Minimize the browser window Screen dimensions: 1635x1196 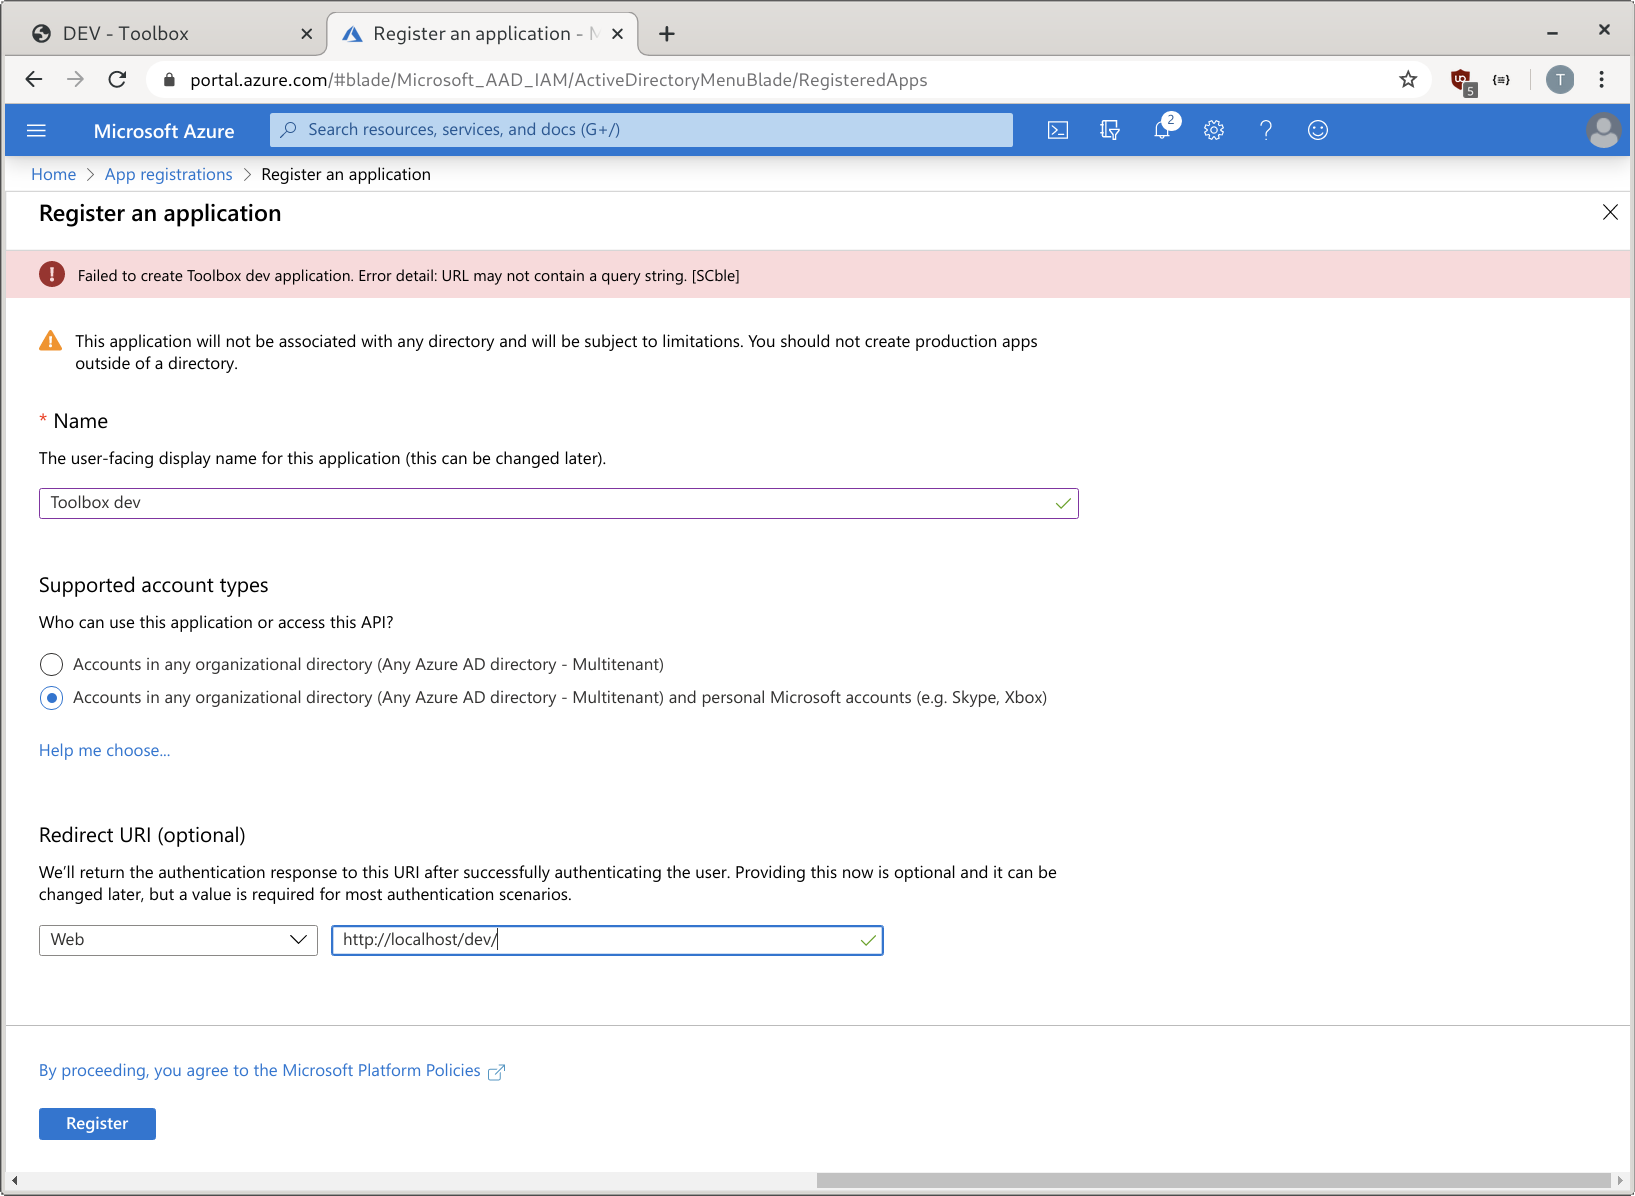pyautogui.click(x=1552, y=33)
